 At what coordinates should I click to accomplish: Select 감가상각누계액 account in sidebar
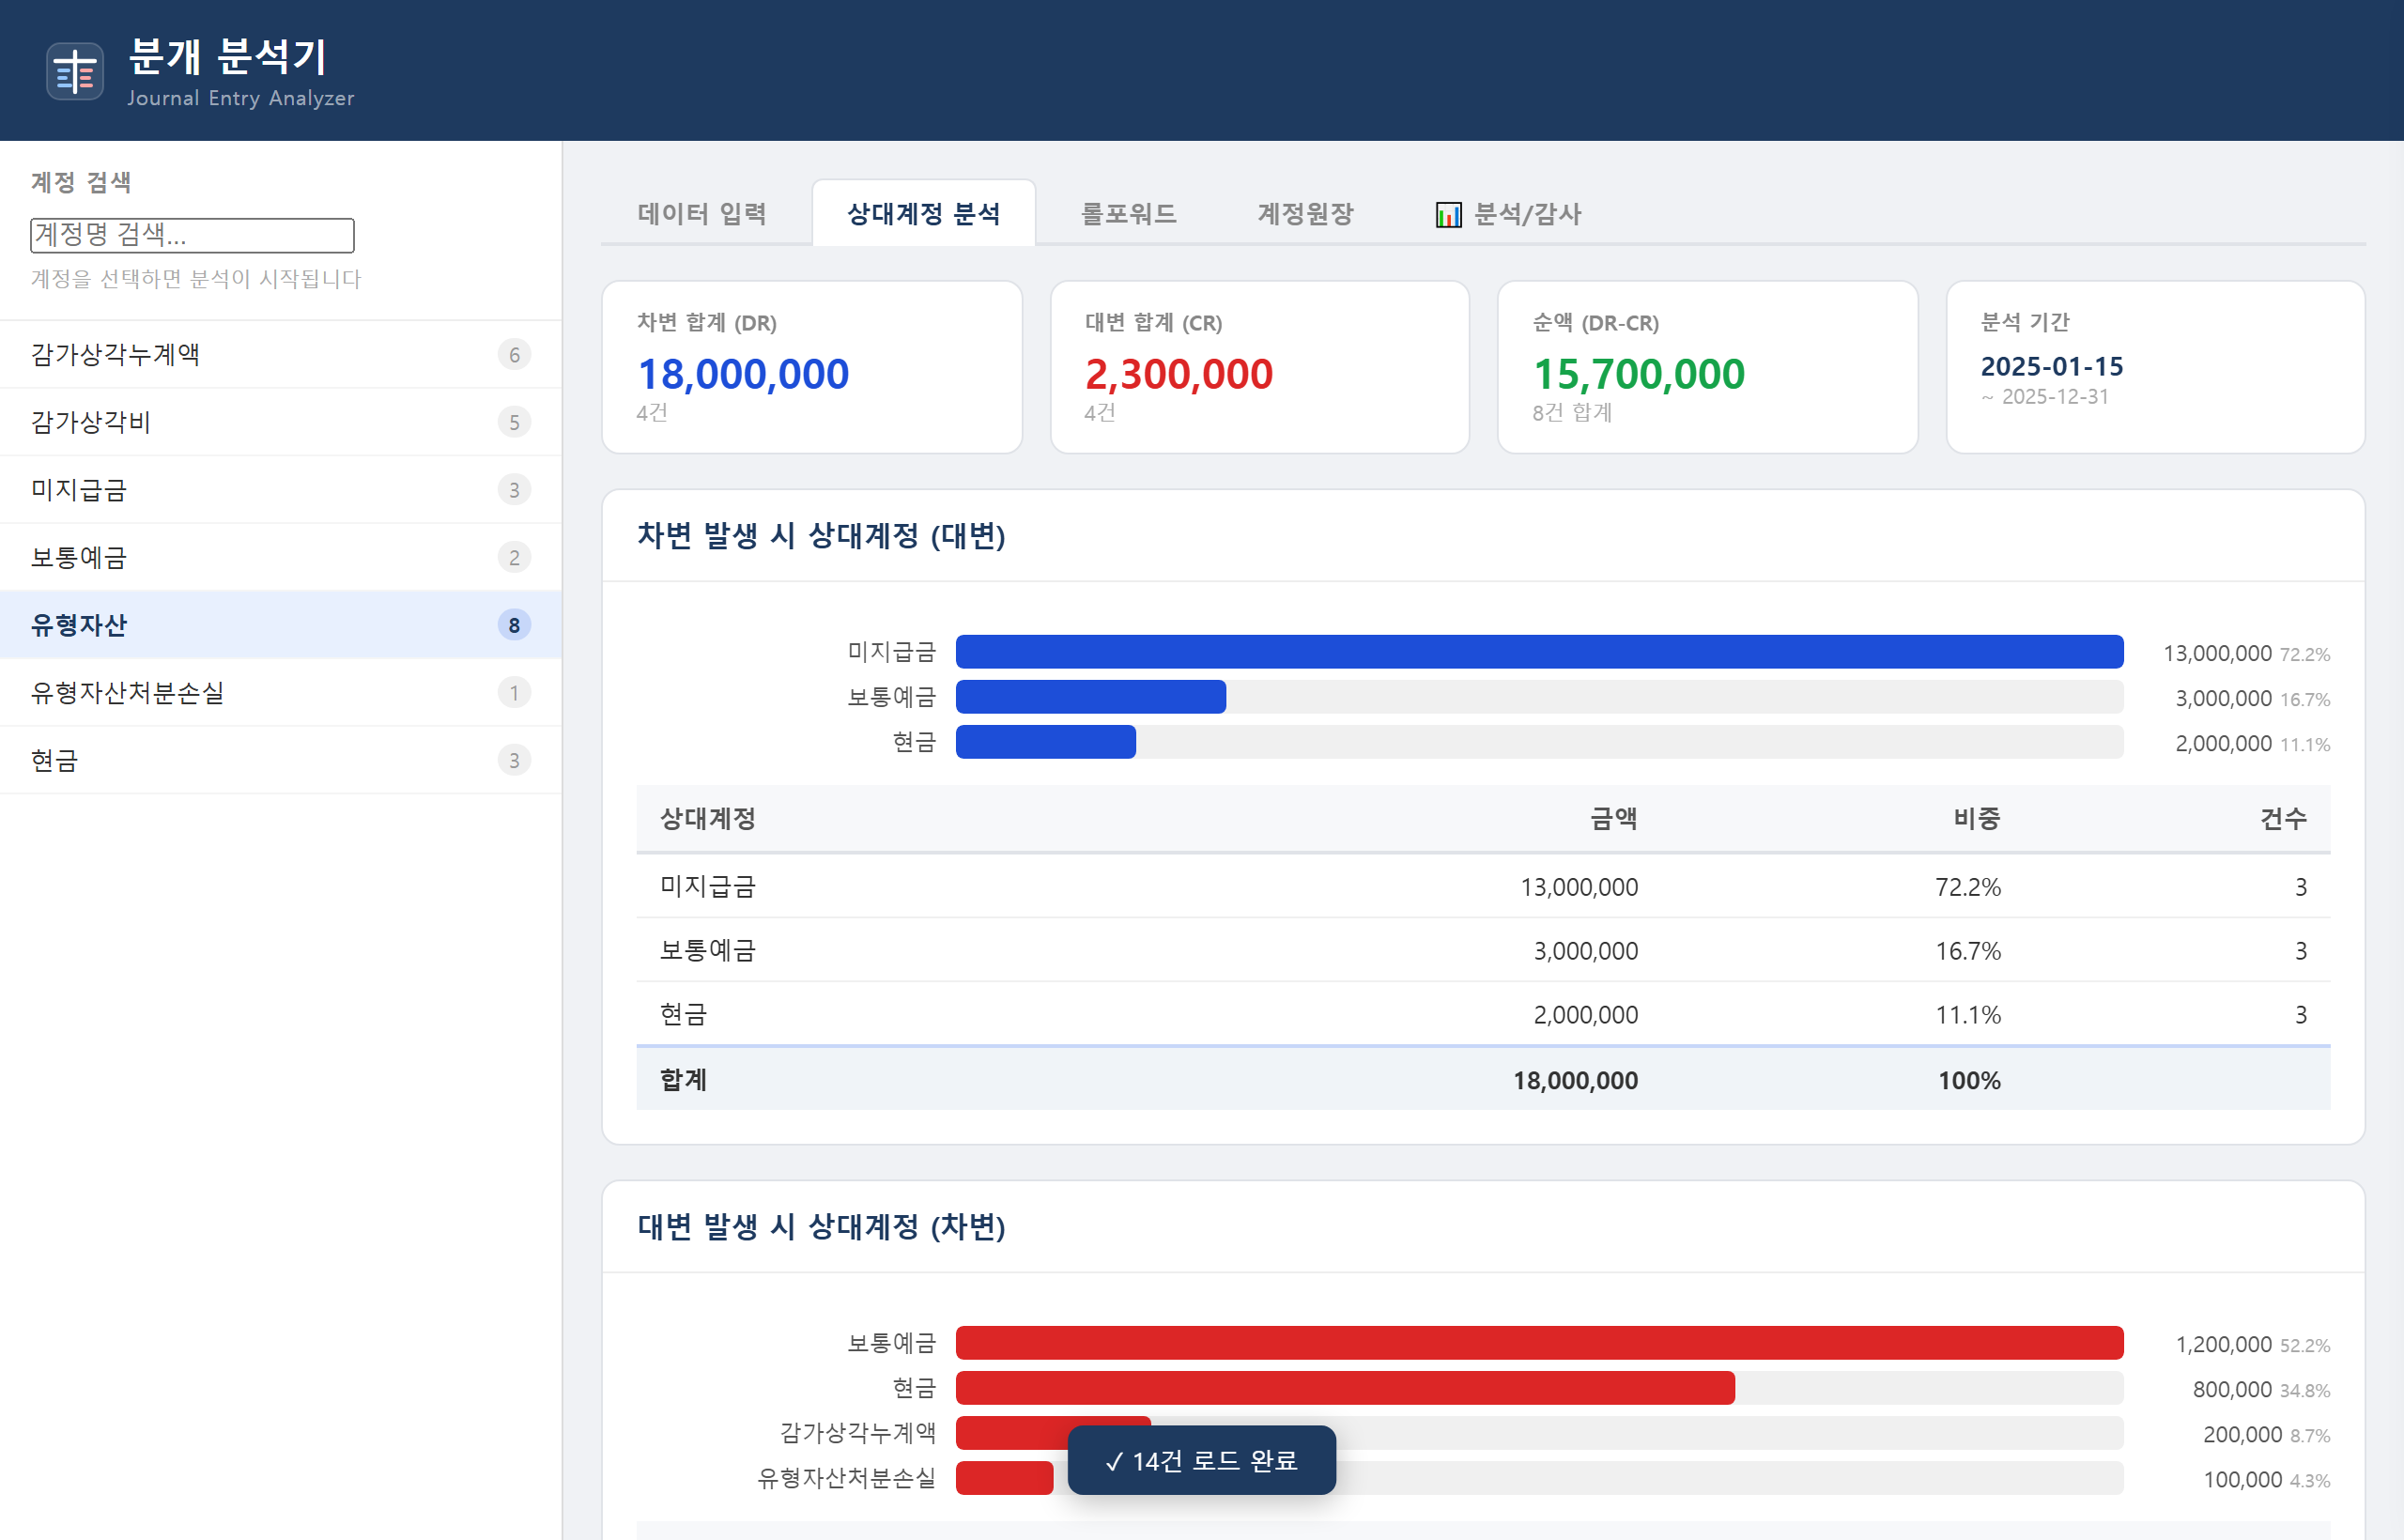tap(281, 354)
